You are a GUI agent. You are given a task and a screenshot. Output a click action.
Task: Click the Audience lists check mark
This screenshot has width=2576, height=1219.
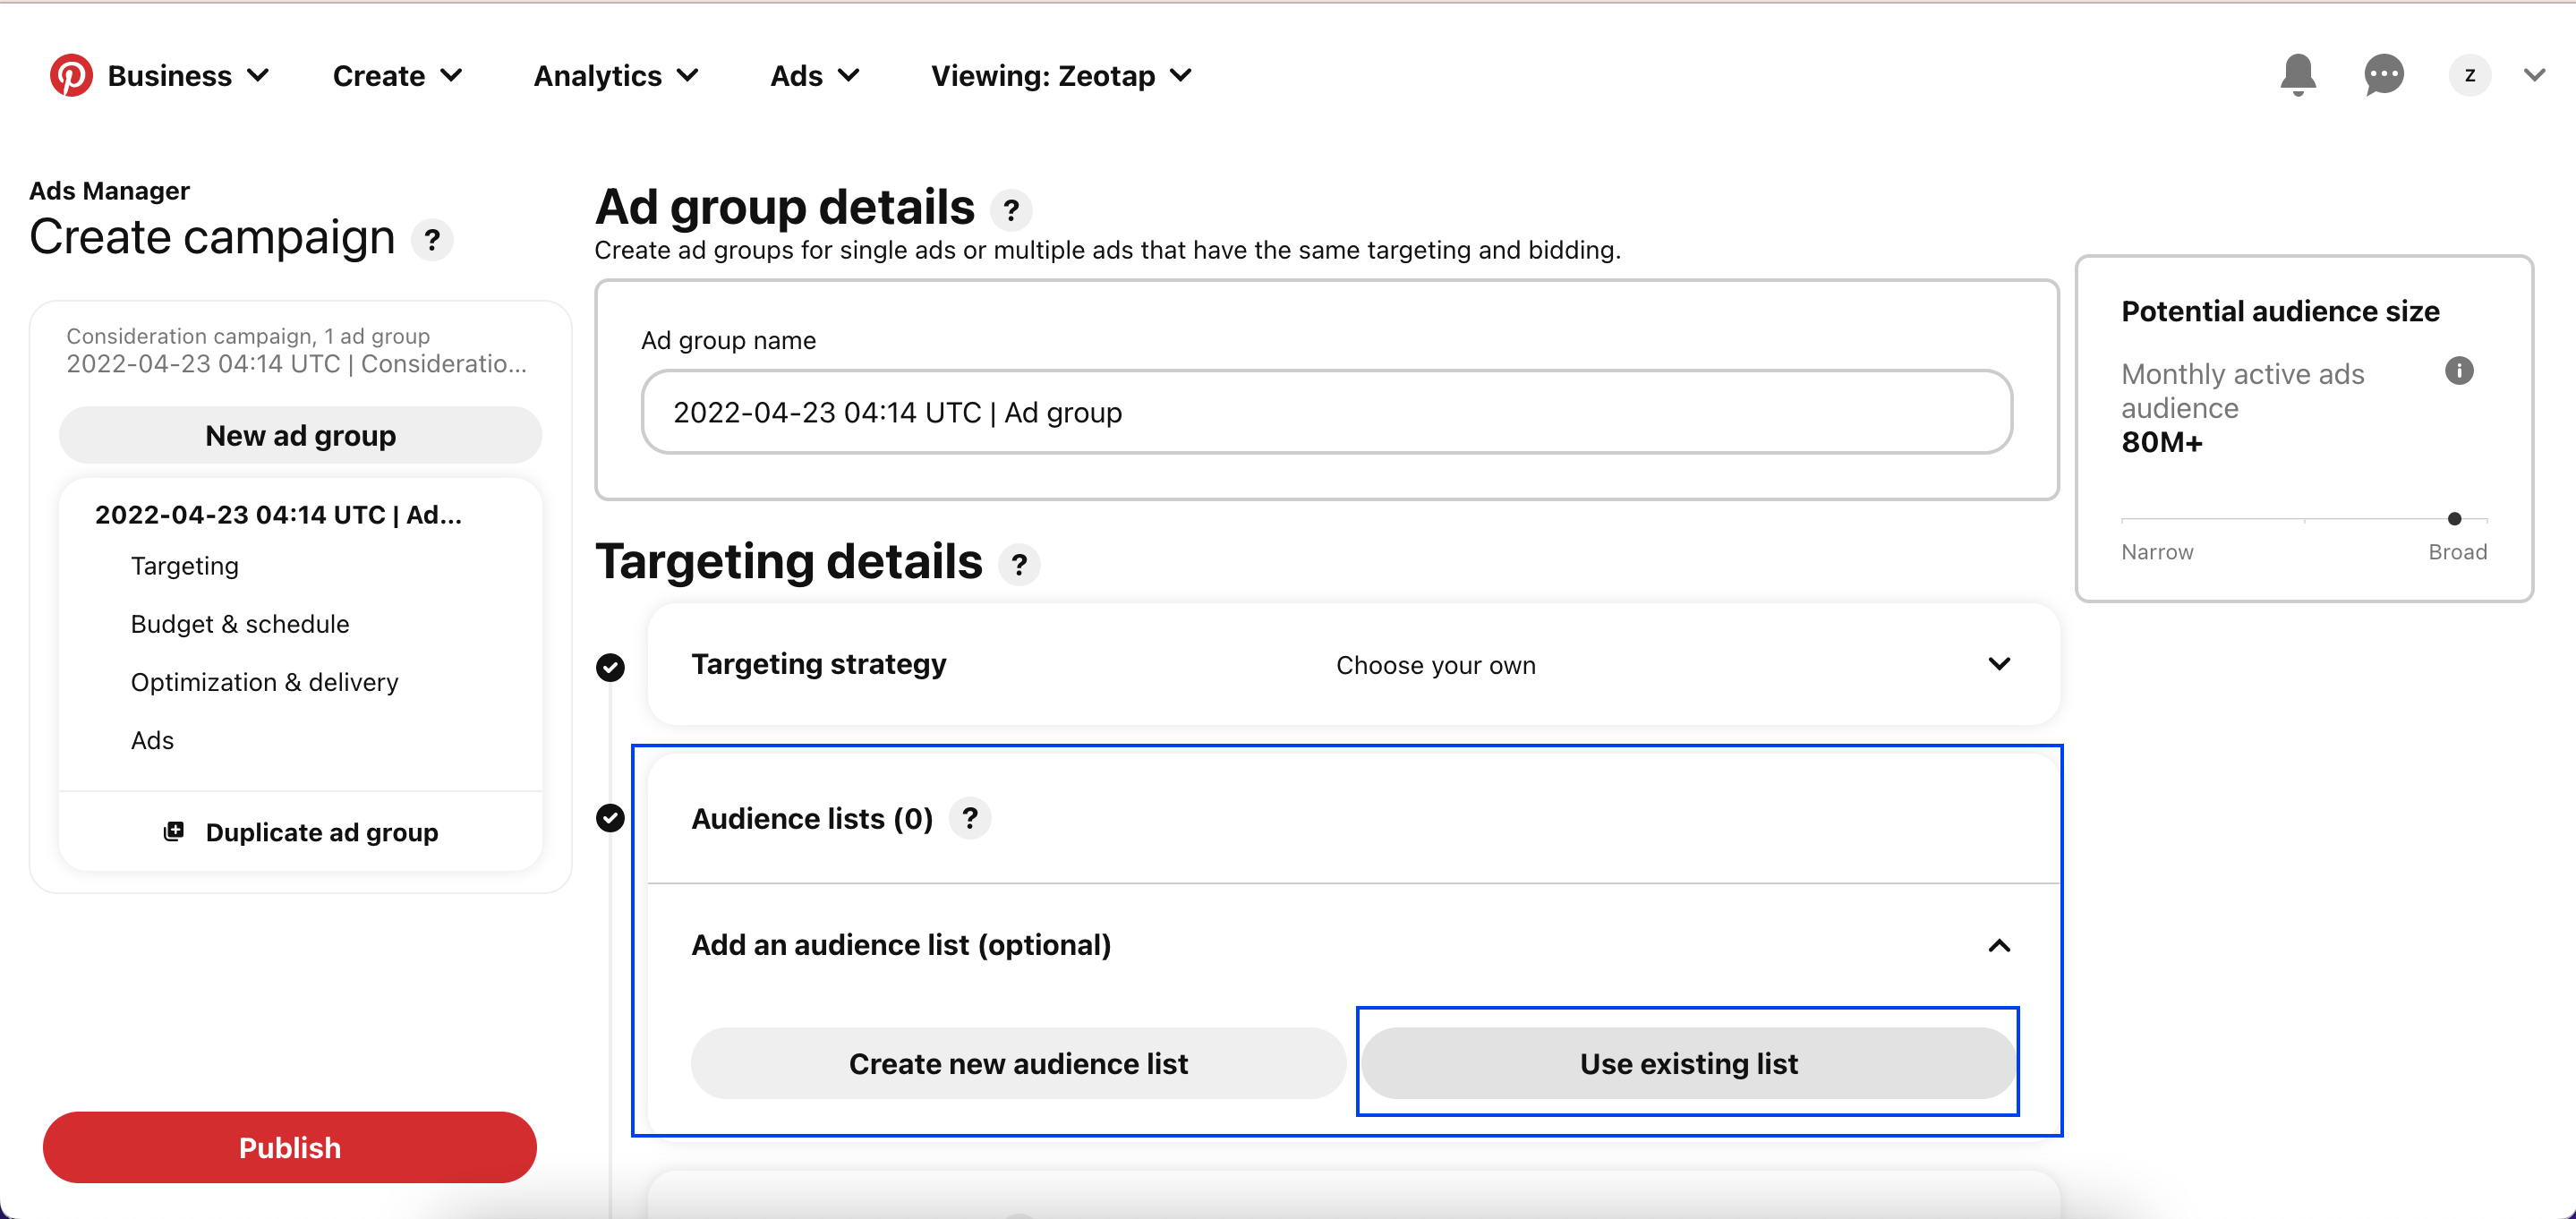[610, 818]
